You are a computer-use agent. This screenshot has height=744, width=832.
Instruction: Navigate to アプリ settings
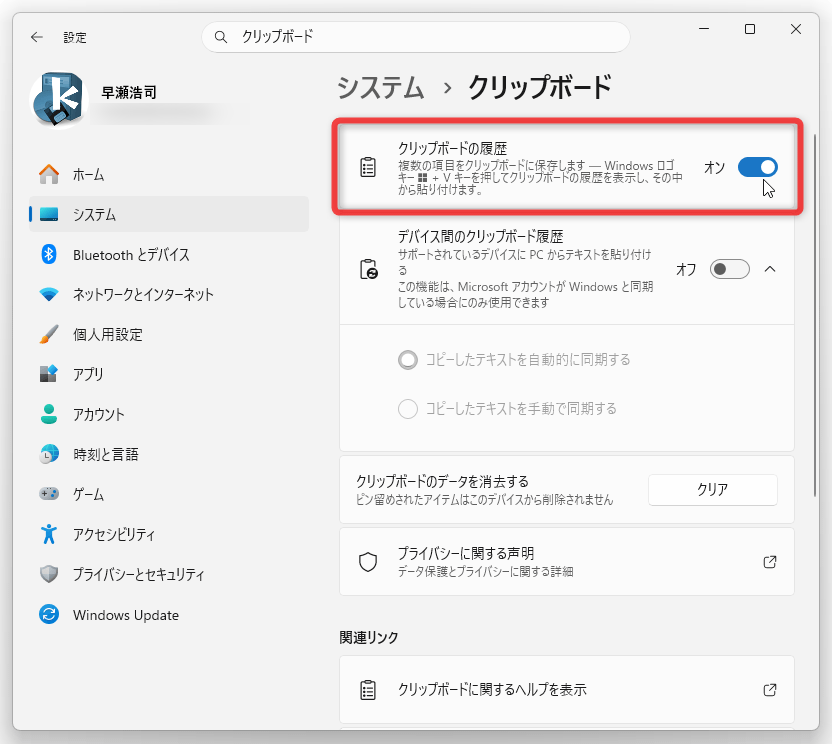point(169,374)
